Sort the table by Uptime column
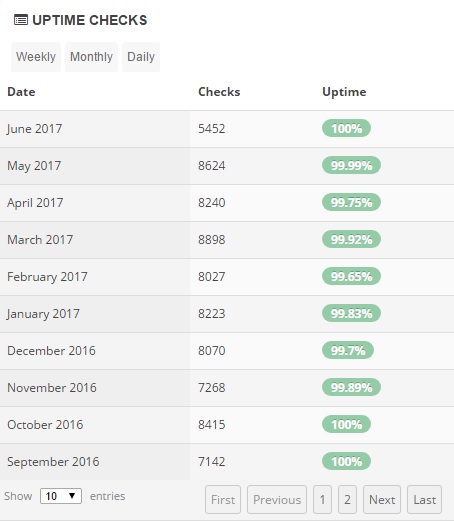The image size is (454, 521). pyautogui.click(x=344, y=92)
